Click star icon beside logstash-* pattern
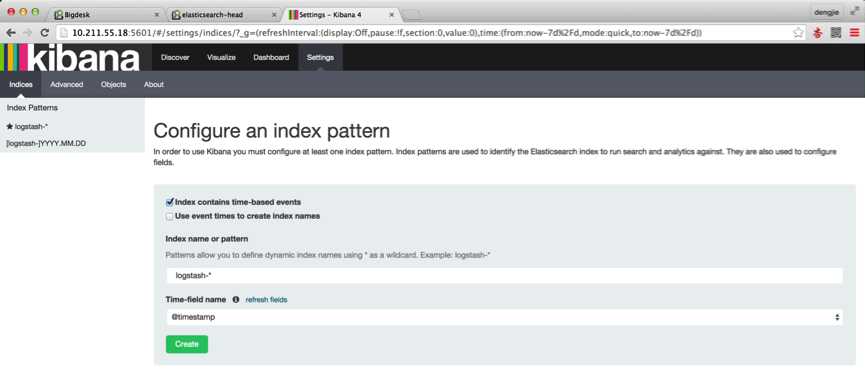The width and height of the screenshot is (865, 376). [9, 126]
